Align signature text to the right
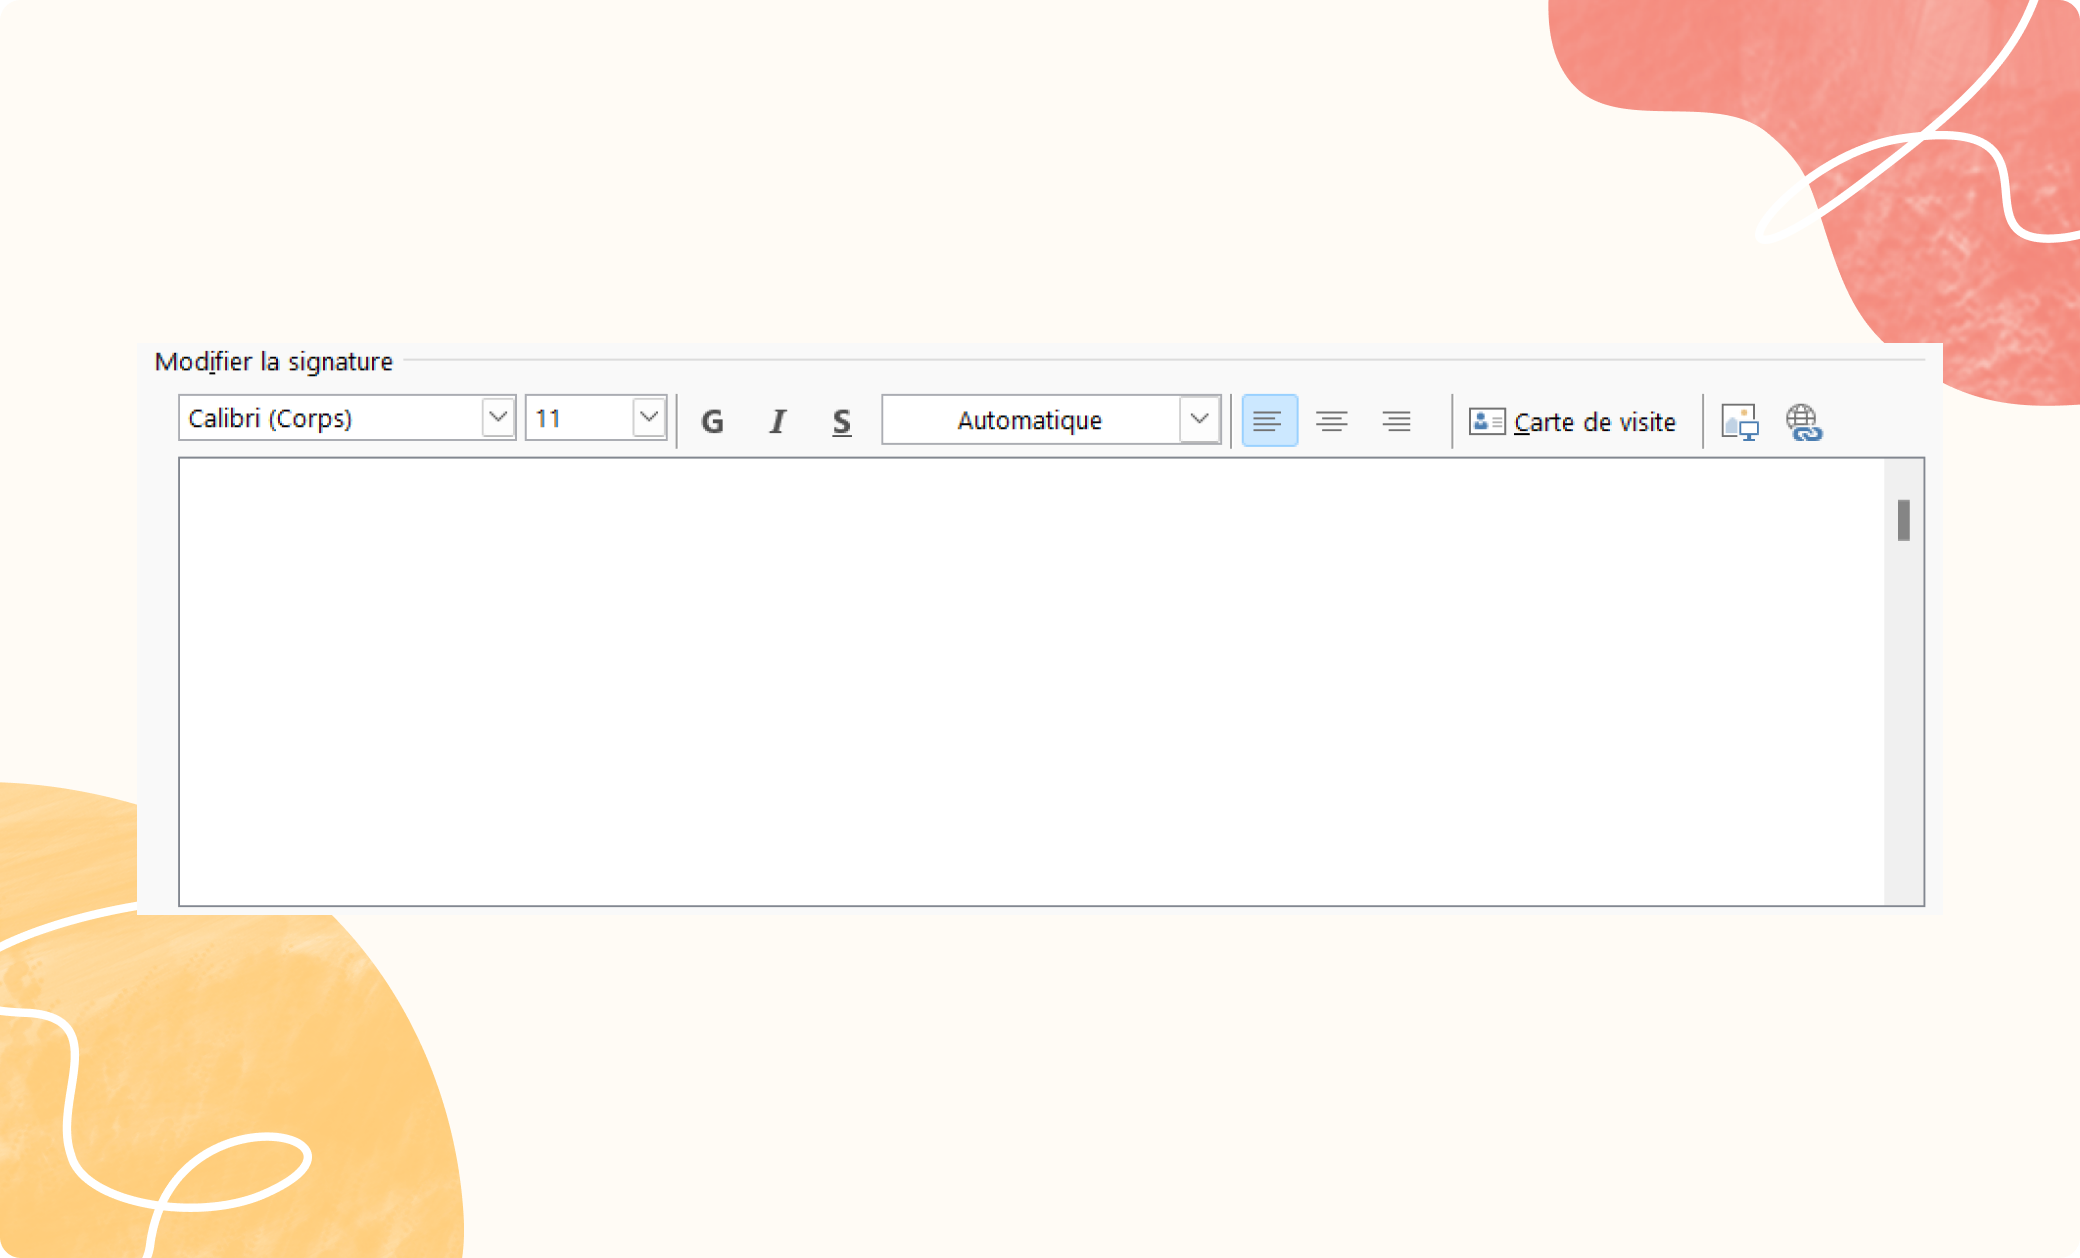Viewport: 2080px width, 1258px height. [1396, 421]
